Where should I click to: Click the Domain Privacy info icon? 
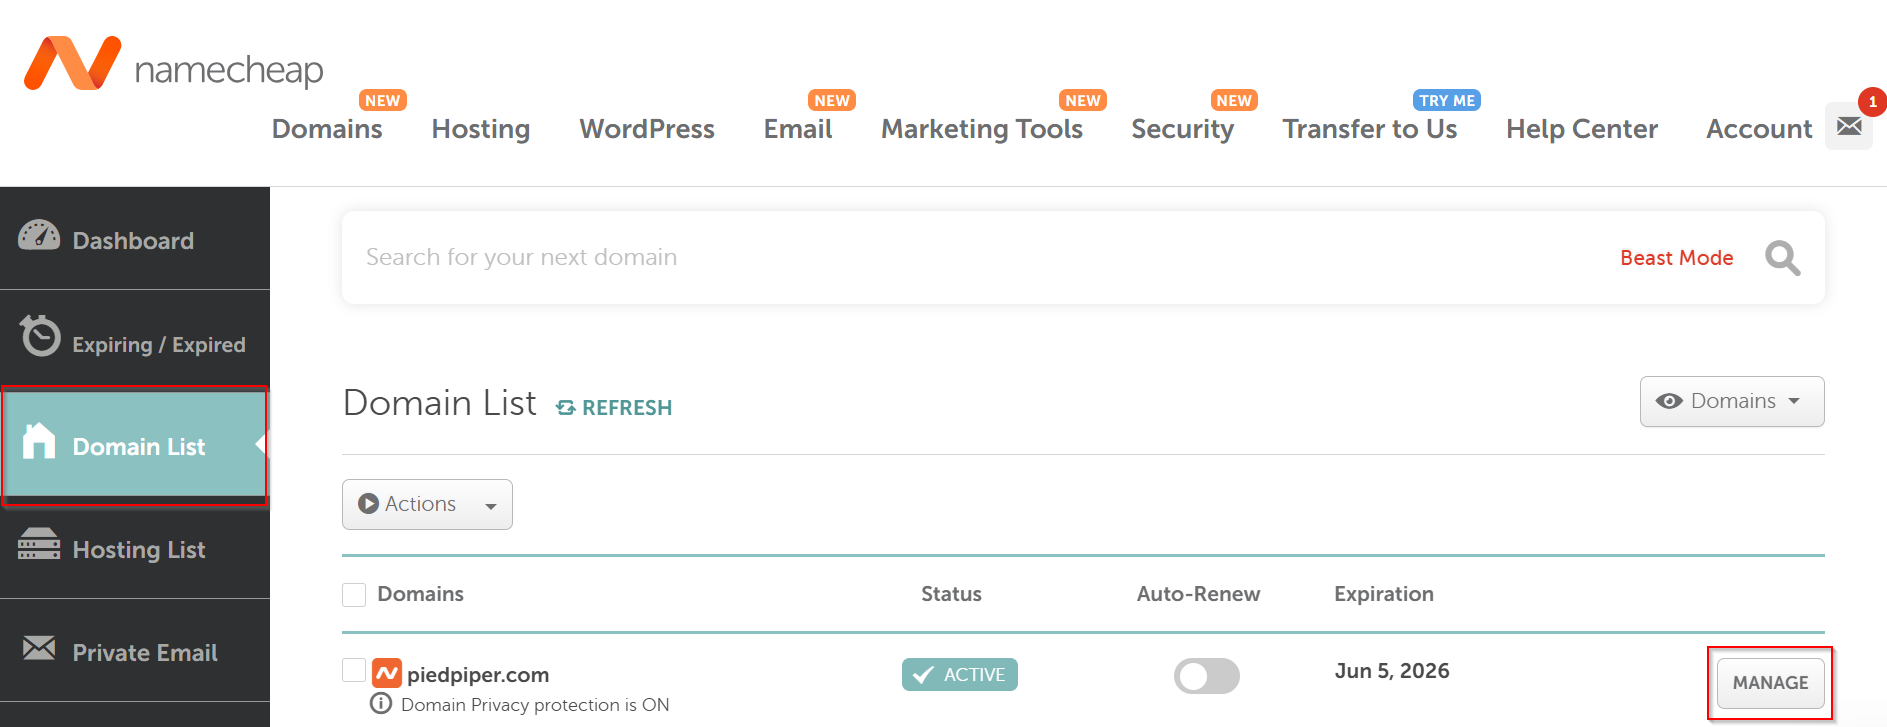point(381,704)
